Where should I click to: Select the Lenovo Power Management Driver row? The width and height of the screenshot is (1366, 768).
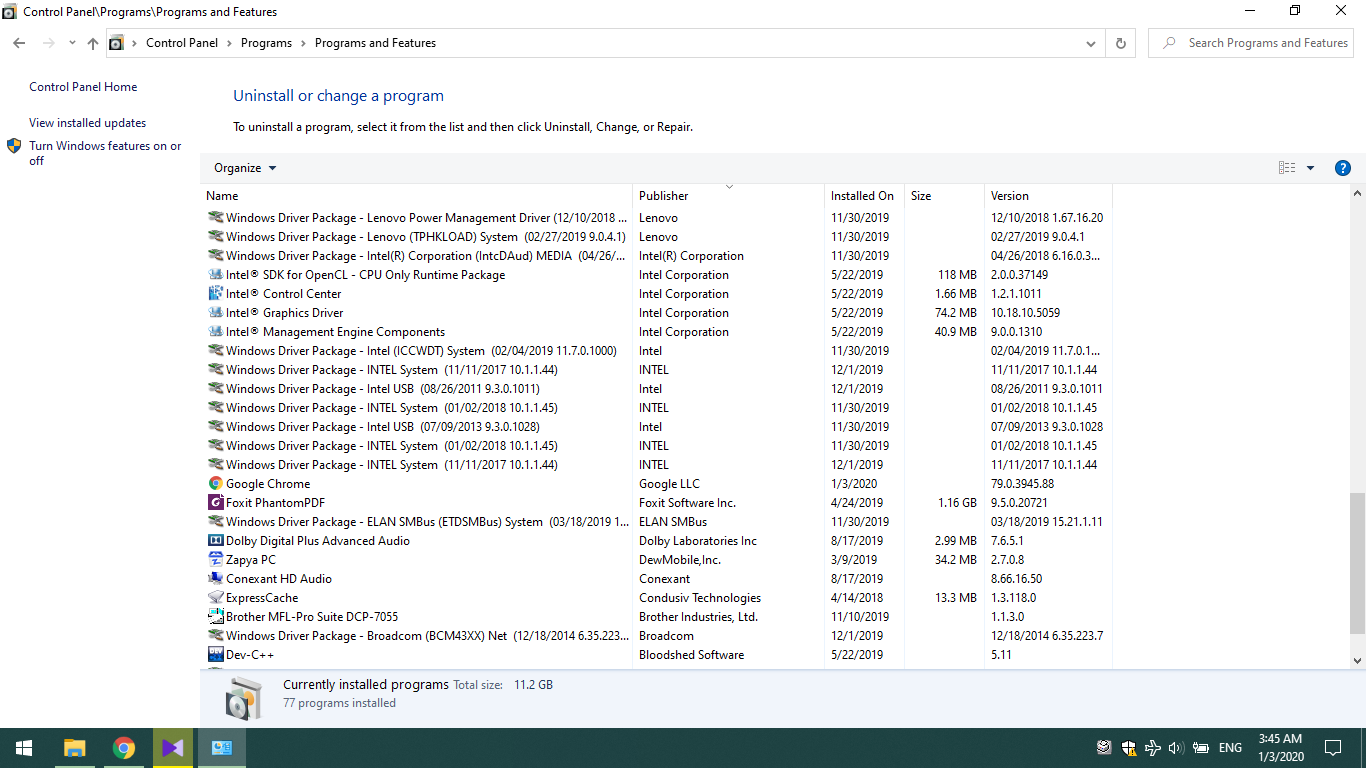pyautogui.click(x=656, y=218)
